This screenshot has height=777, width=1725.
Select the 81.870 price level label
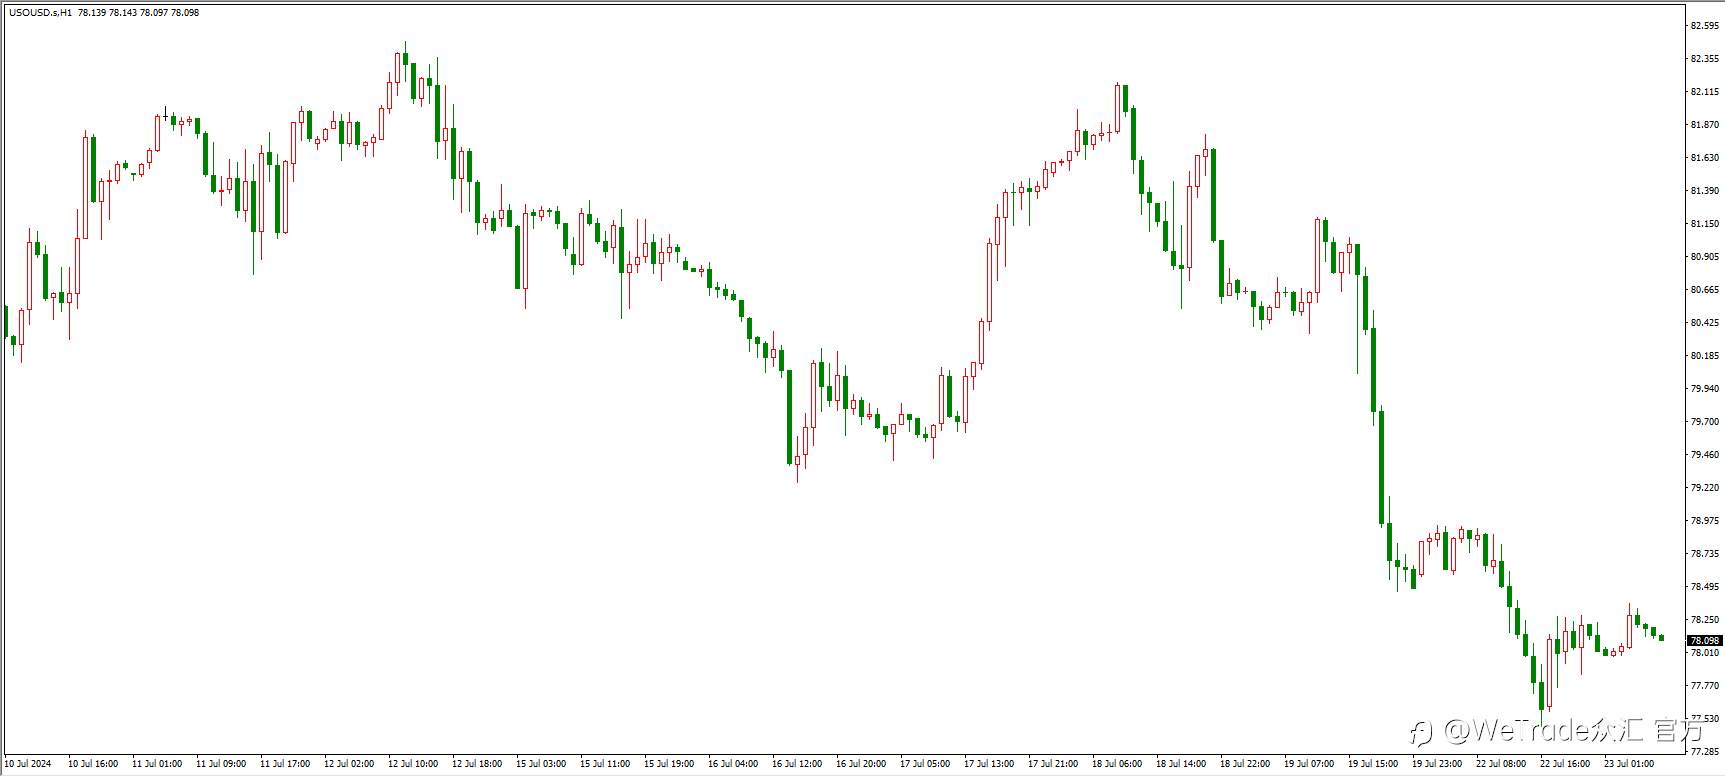click(x=1704, y=125)
